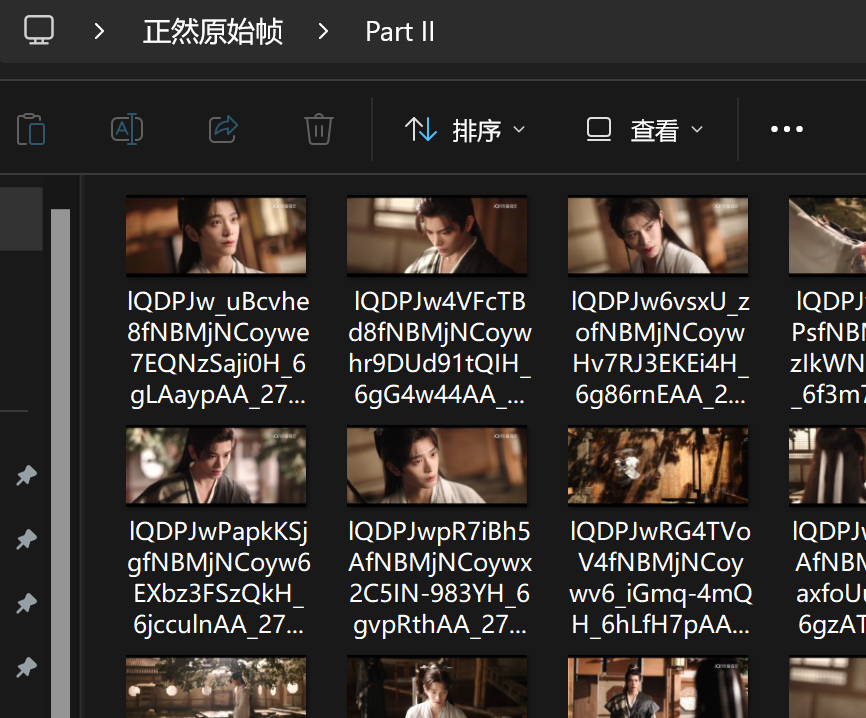This screenshot has height=718, width=866.
Task: Select thumbnail of IQDPJw6vsxU_z image
Action: [x=658, y=236]
